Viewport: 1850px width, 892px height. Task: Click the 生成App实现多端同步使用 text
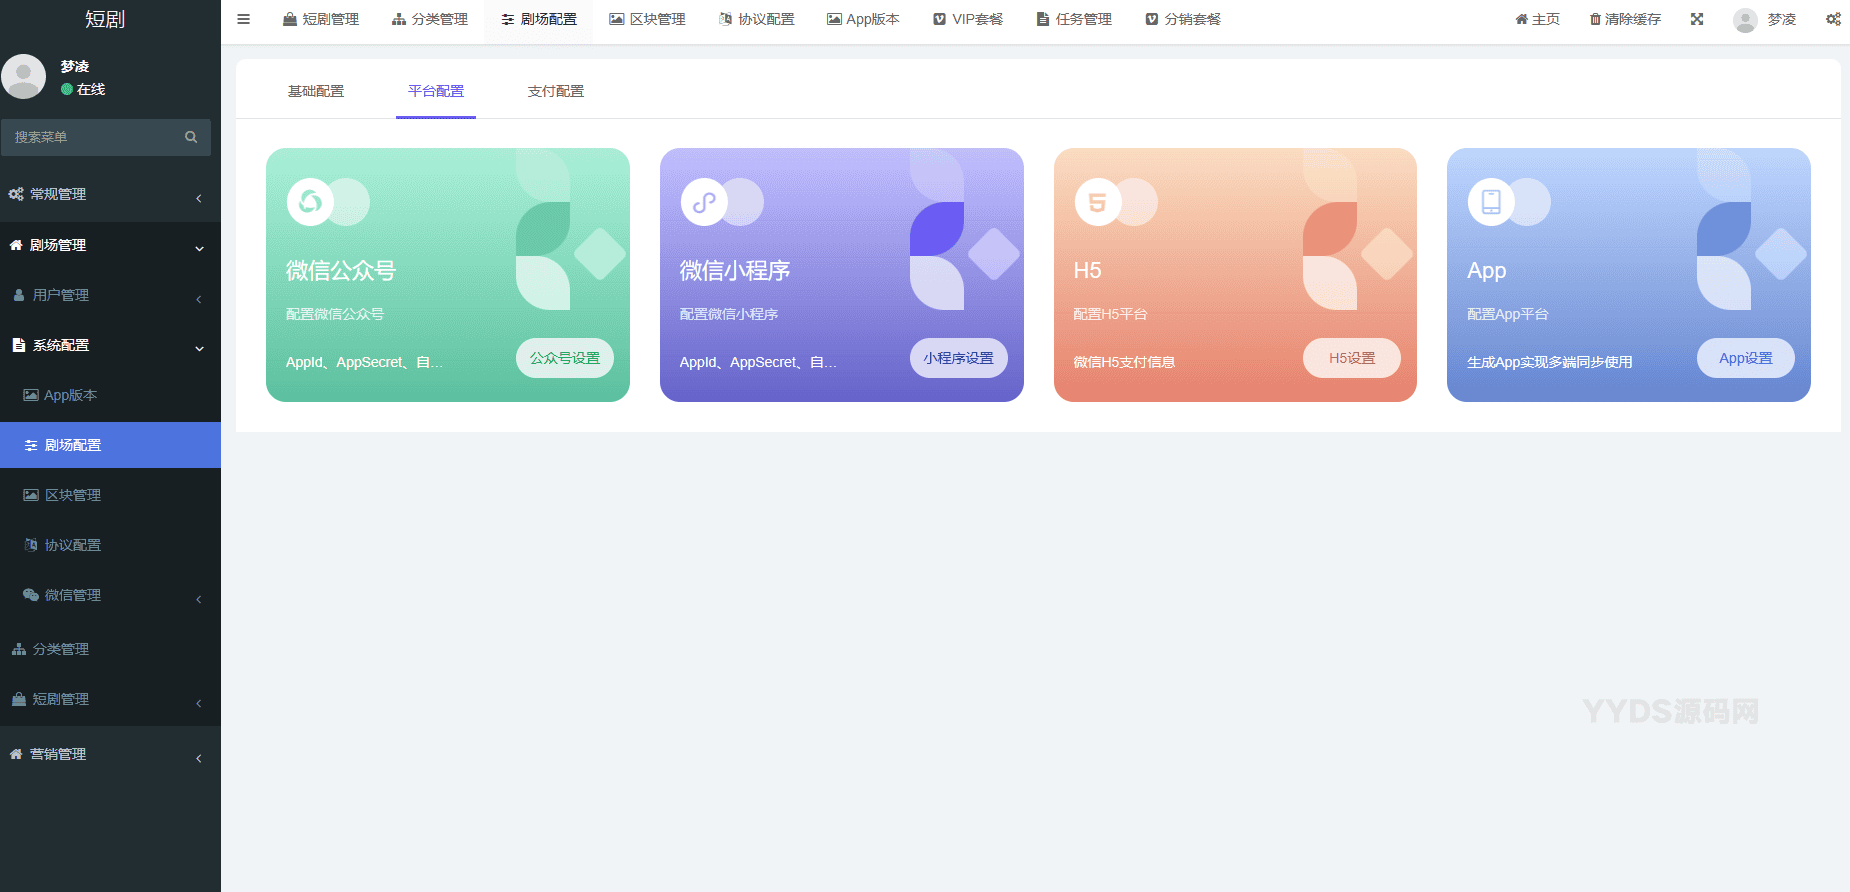click(1550, 362)
